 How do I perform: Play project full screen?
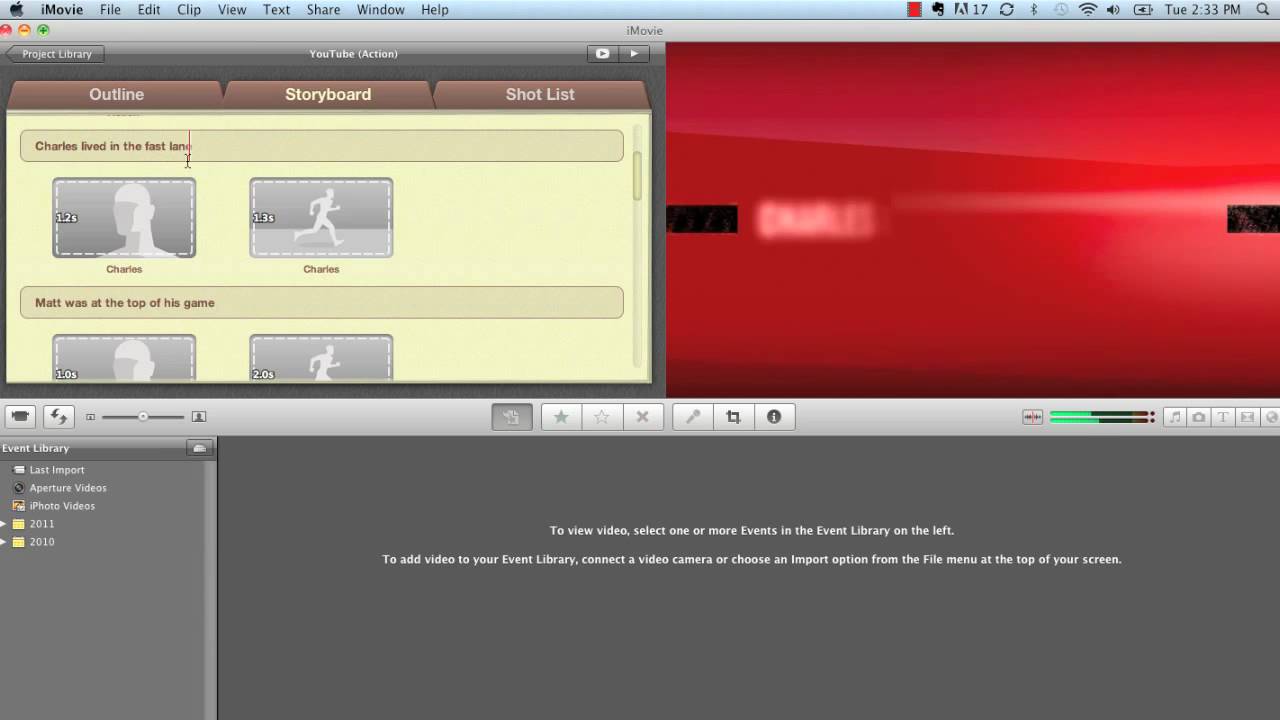[602, 54]
